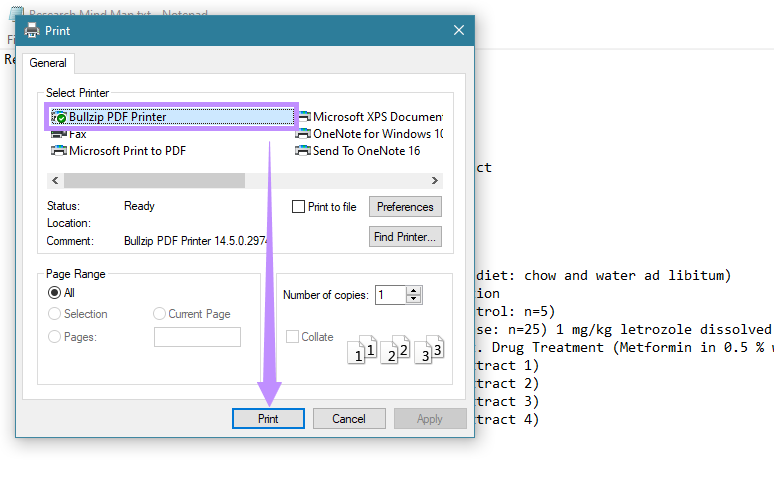This screenshot has width=774, height=479.
Task: Open the General tab
Action: [x=48, y=63]
